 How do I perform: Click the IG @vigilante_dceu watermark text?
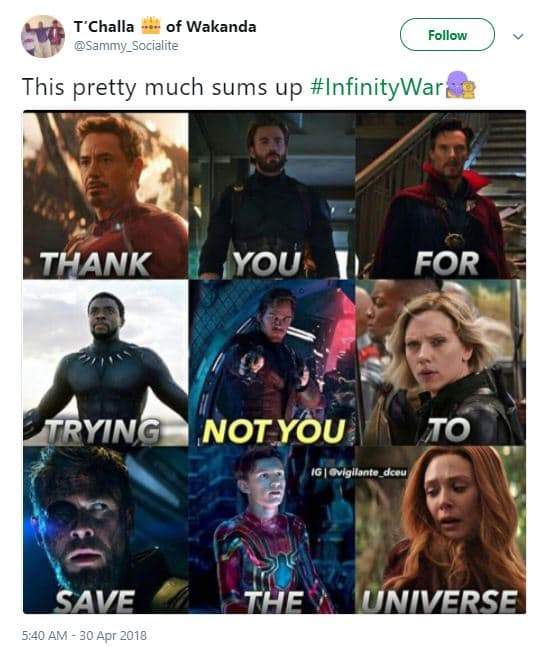[x=359, y=473]
